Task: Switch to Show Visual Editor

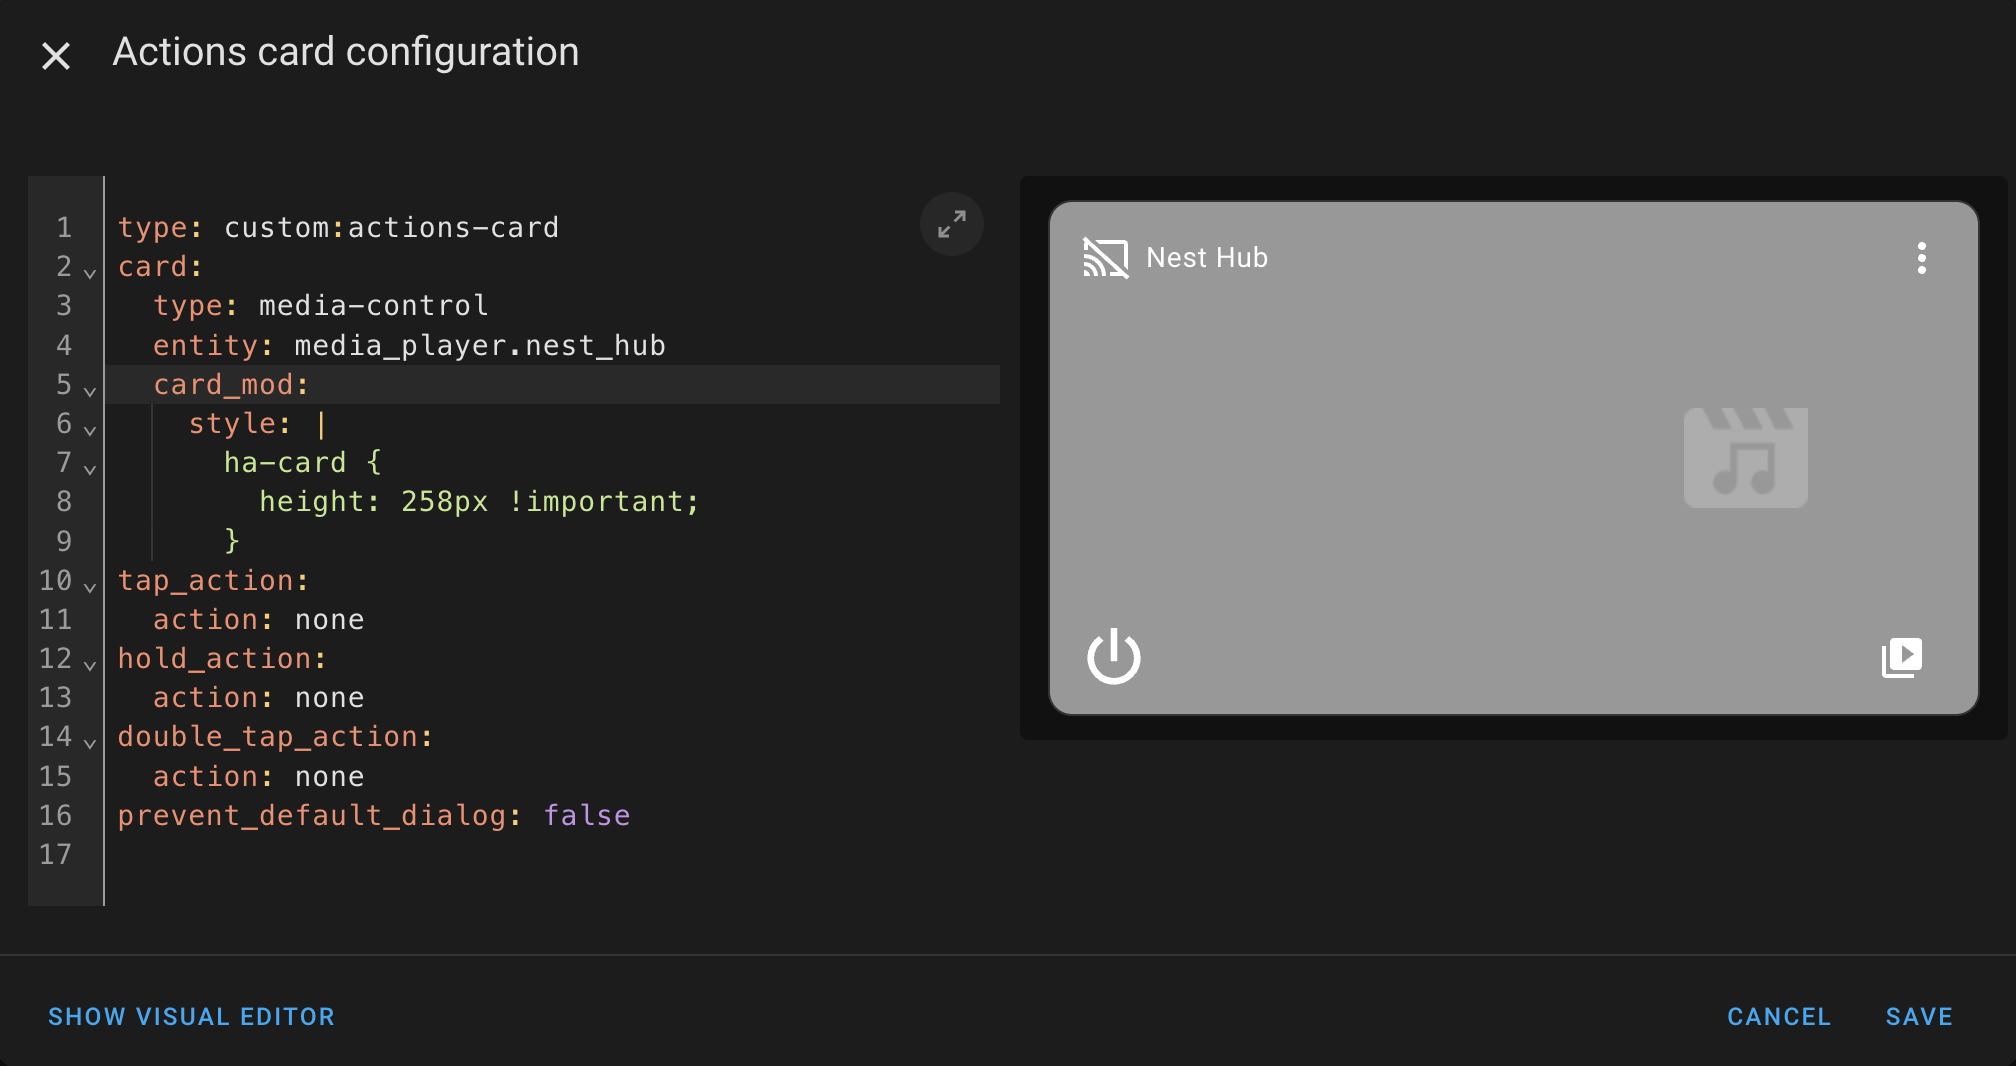Action: tap(191, 1017)
